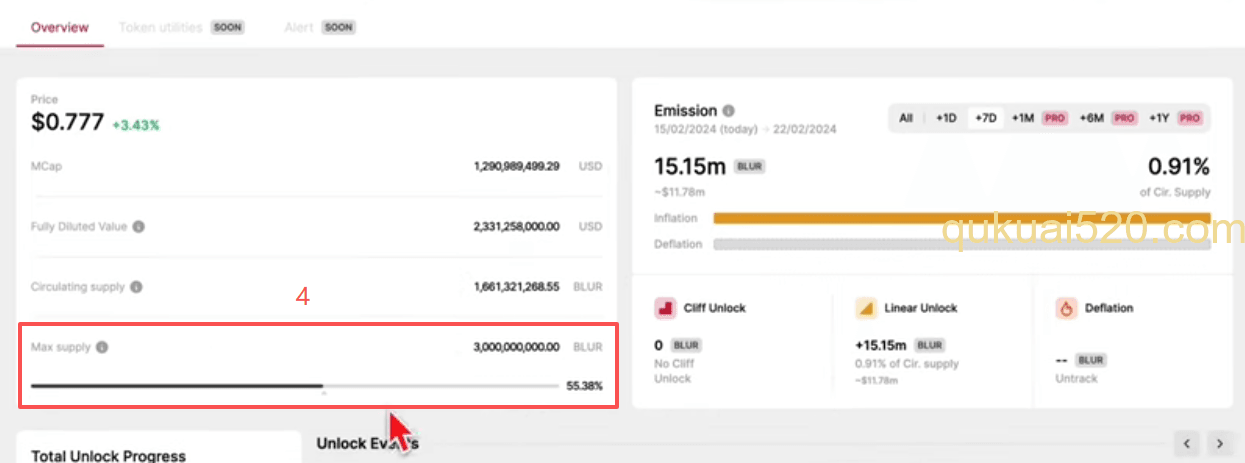Screen dimensions: 1245x463
Task: Click the 3,000,000,000.00 max supply value
Action: [x=516, y=348]
